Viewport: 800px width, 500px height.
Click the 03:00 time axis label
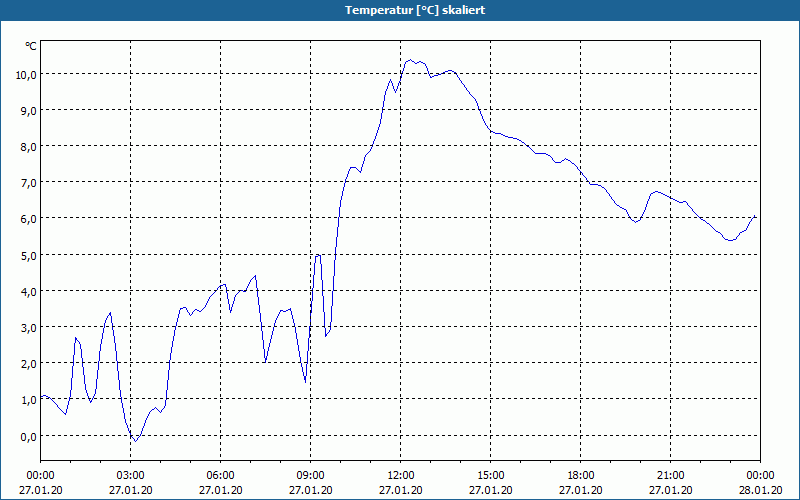coord(131,476)
